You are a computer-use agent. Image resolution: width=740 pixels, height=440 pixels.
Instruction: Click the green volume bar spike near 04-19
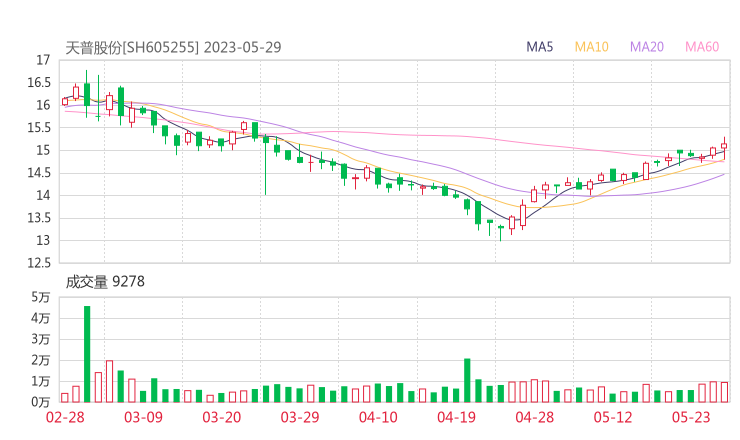467,381
